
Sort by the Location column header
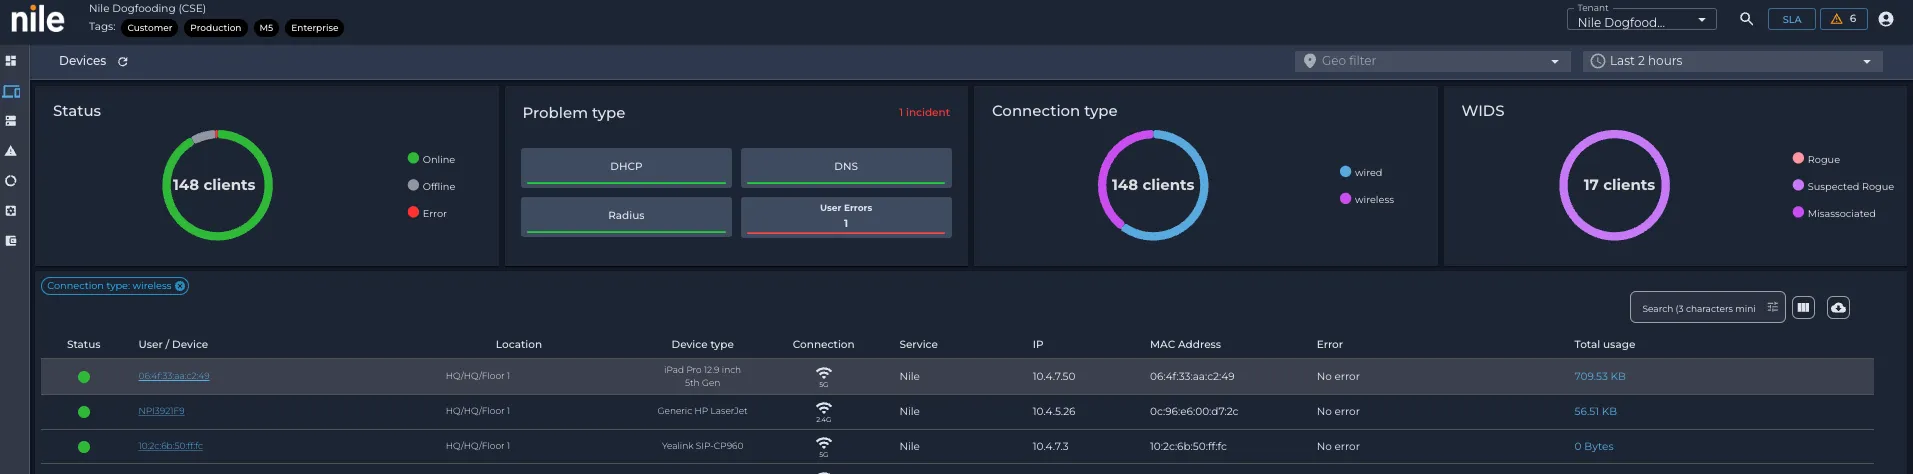coord(519,344)
